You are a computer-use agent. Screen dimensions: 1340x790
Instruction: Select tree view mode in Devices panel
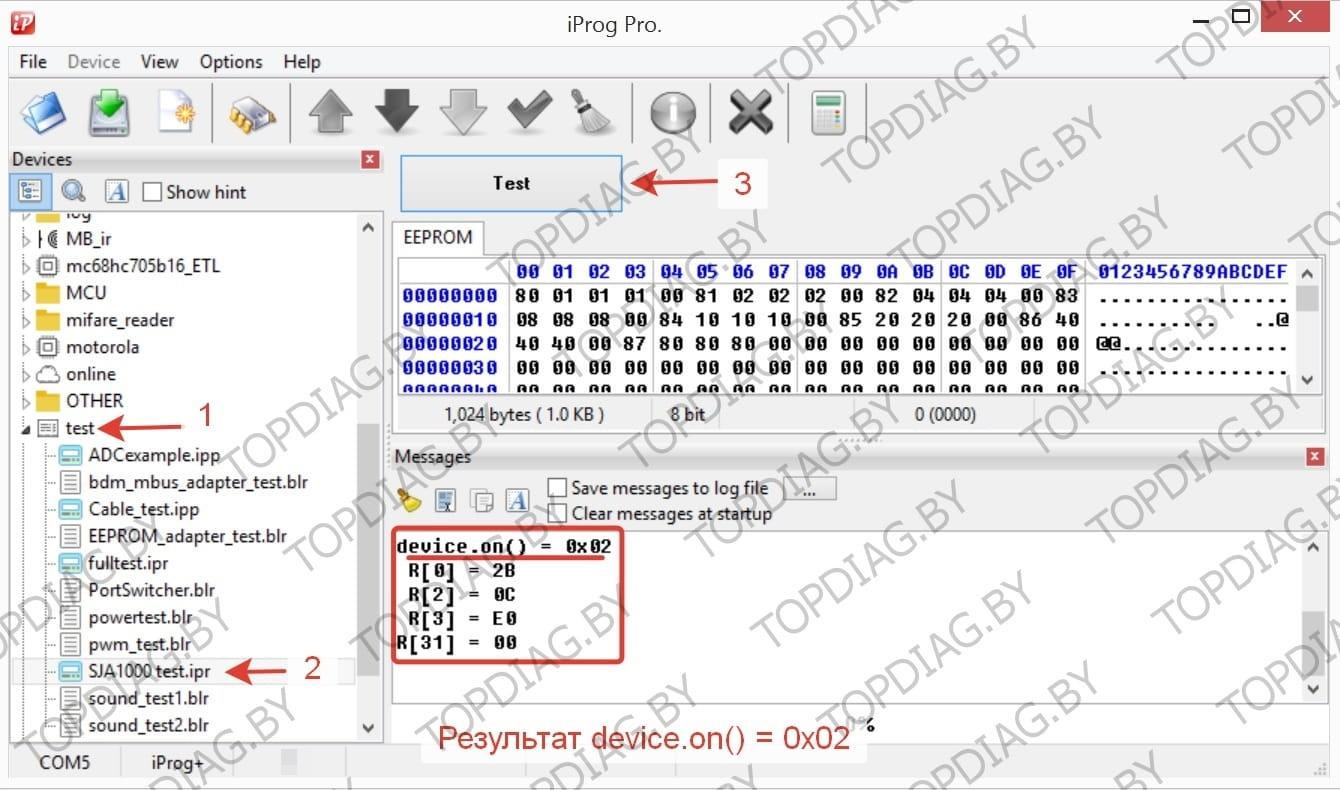click(30, 191)
